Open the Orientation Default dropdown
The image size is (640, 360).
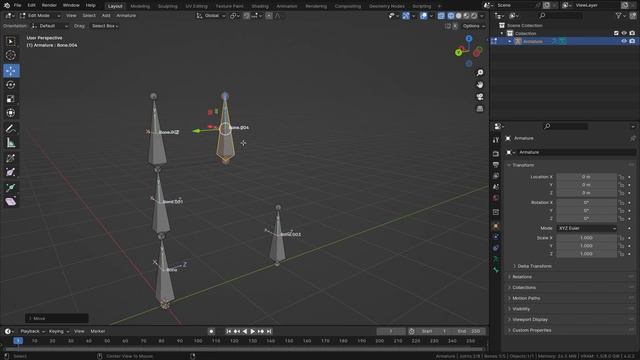click(x=49, y=26)
